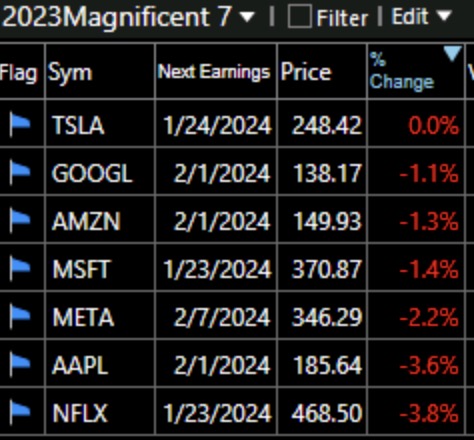Click the blue flag next to META
The image size is (474, 440).
coord(20,316)
